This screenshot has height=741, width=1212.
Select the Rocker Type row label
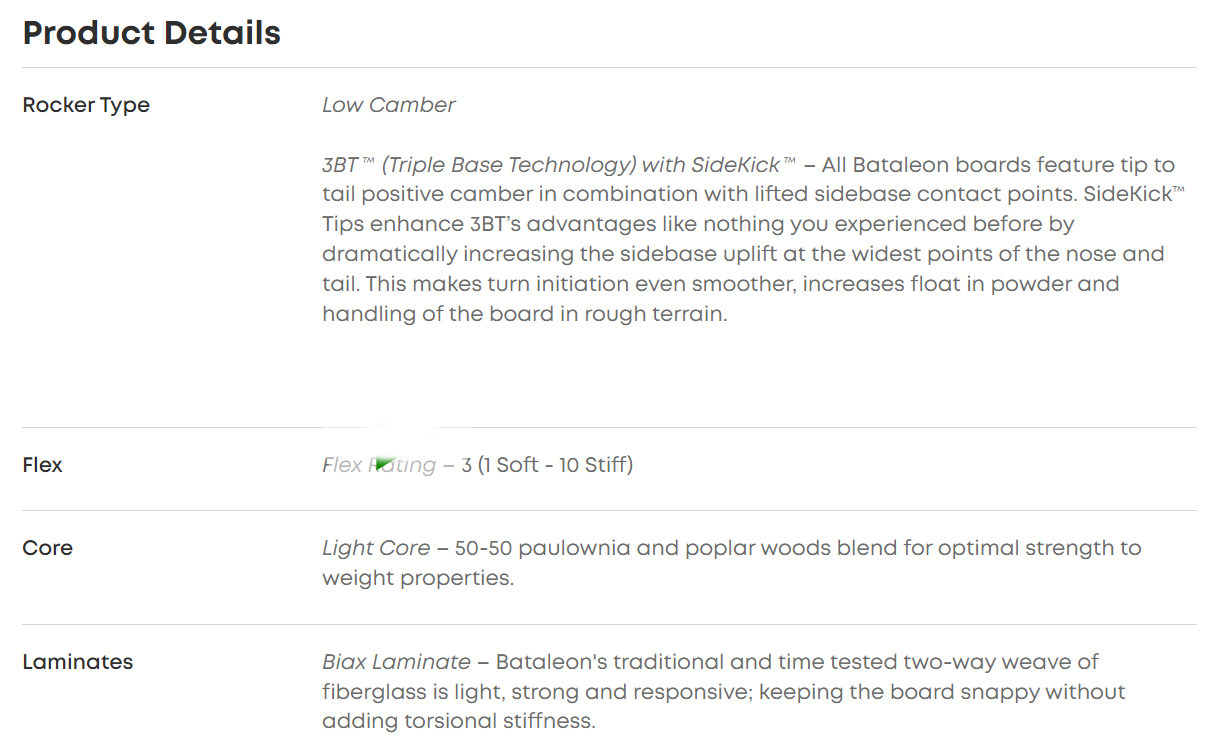click(86, 105)
